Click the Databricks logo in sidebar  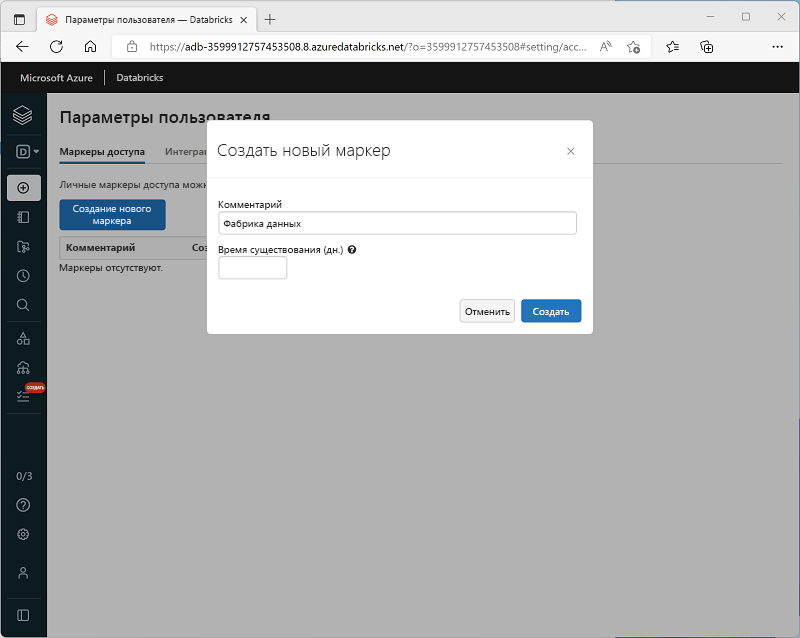(x=22, y=115)
